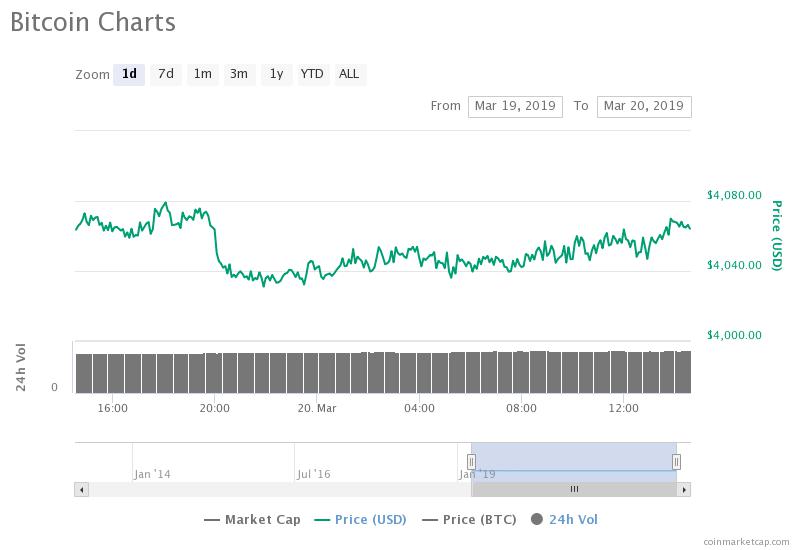Click the coinmarketcap.com credit link

(746, 541)
